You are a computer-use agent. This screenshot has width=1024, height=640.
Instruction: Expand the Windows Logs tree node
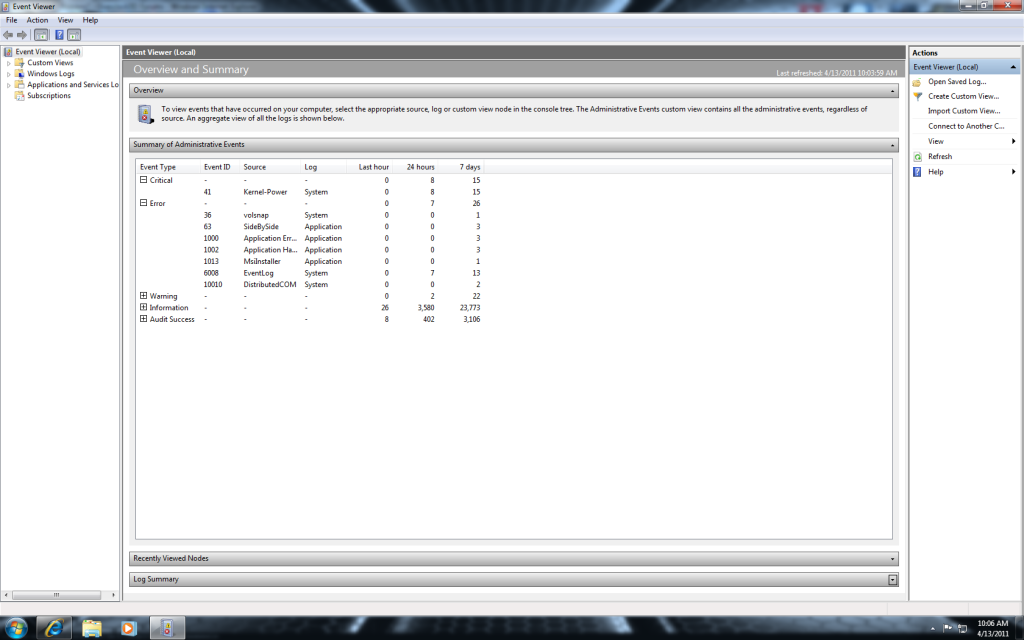(8, 74)
